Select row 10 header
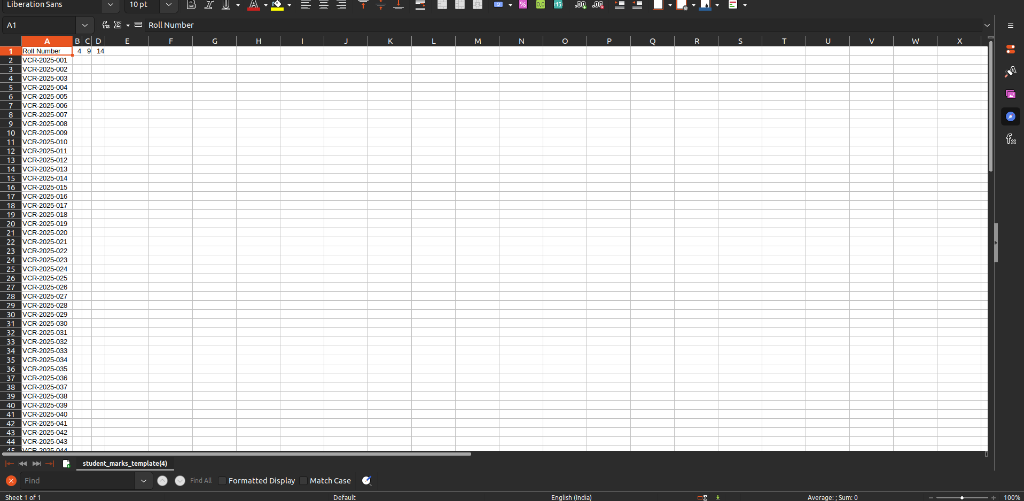 point(10,133)
